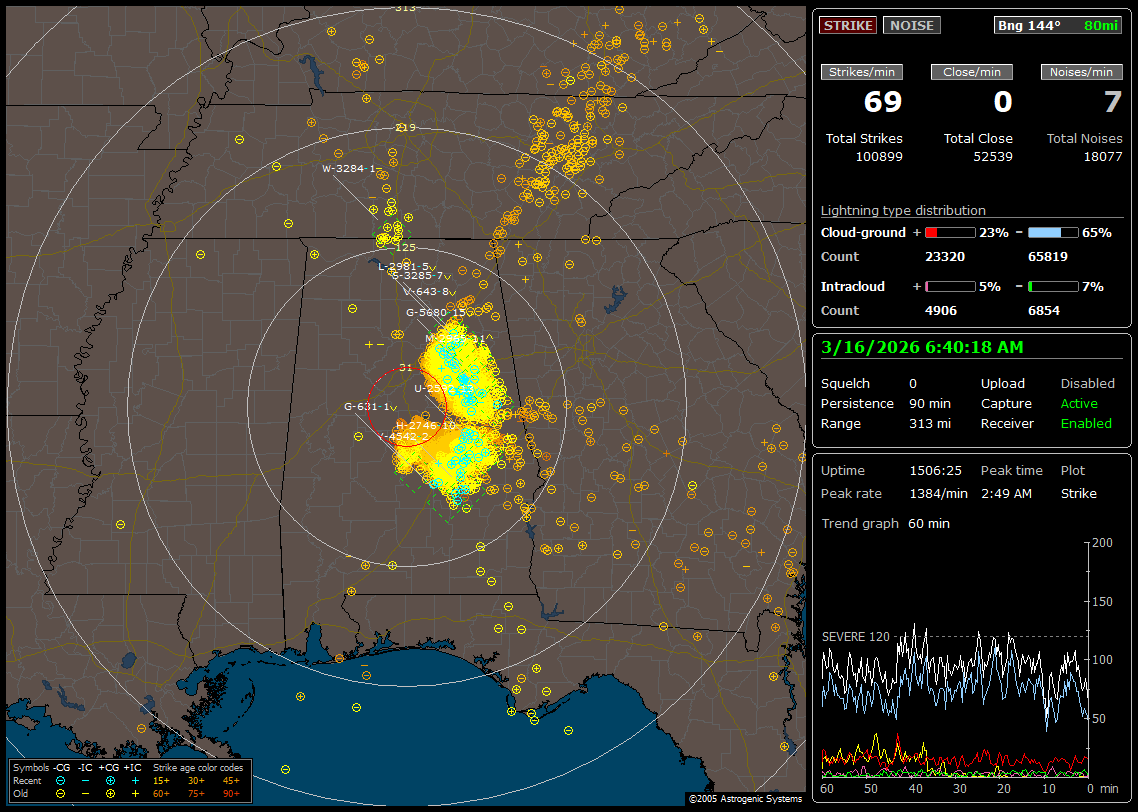Image resolution: width=1138 pixels, height=812 pixels.
Task: Click the 3/16/2026 date and time display
Action: click(921, 347)
